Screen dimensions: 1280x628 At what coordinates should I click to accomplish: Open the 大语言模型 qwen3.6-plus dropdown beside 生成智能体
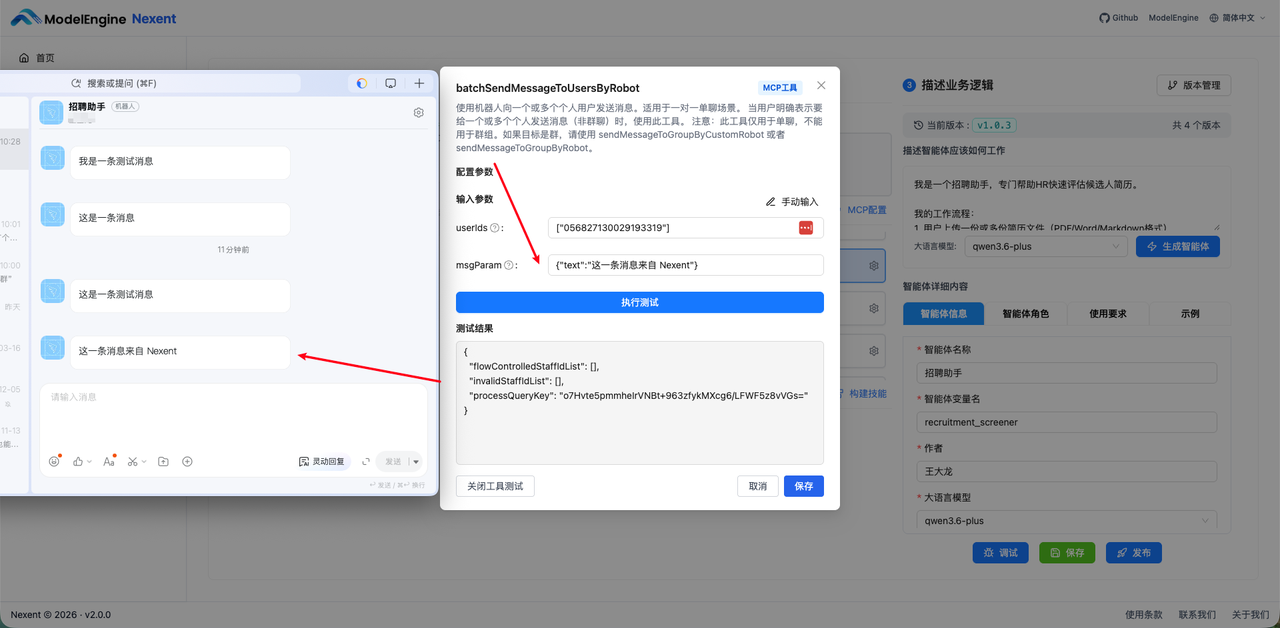click(x=1045, y=246)
